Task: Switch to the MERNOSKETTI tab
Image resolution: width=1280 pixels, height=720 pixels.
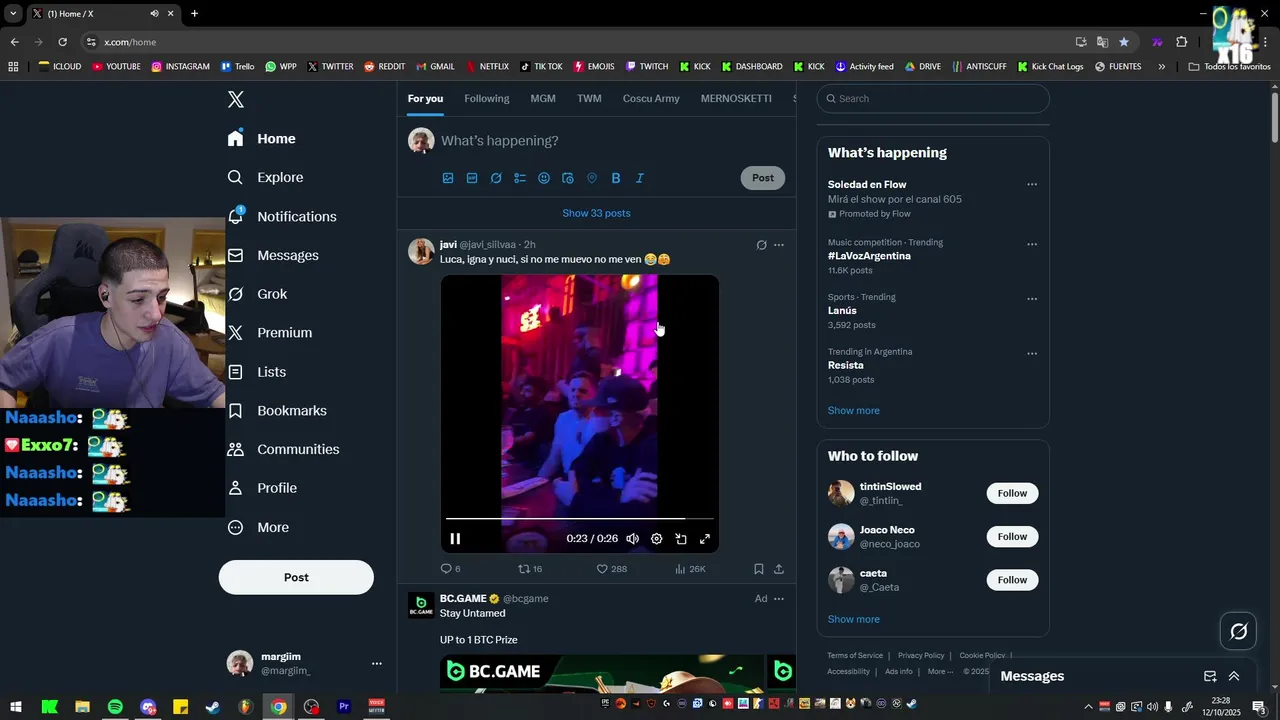Action: [x=736, y=98]
